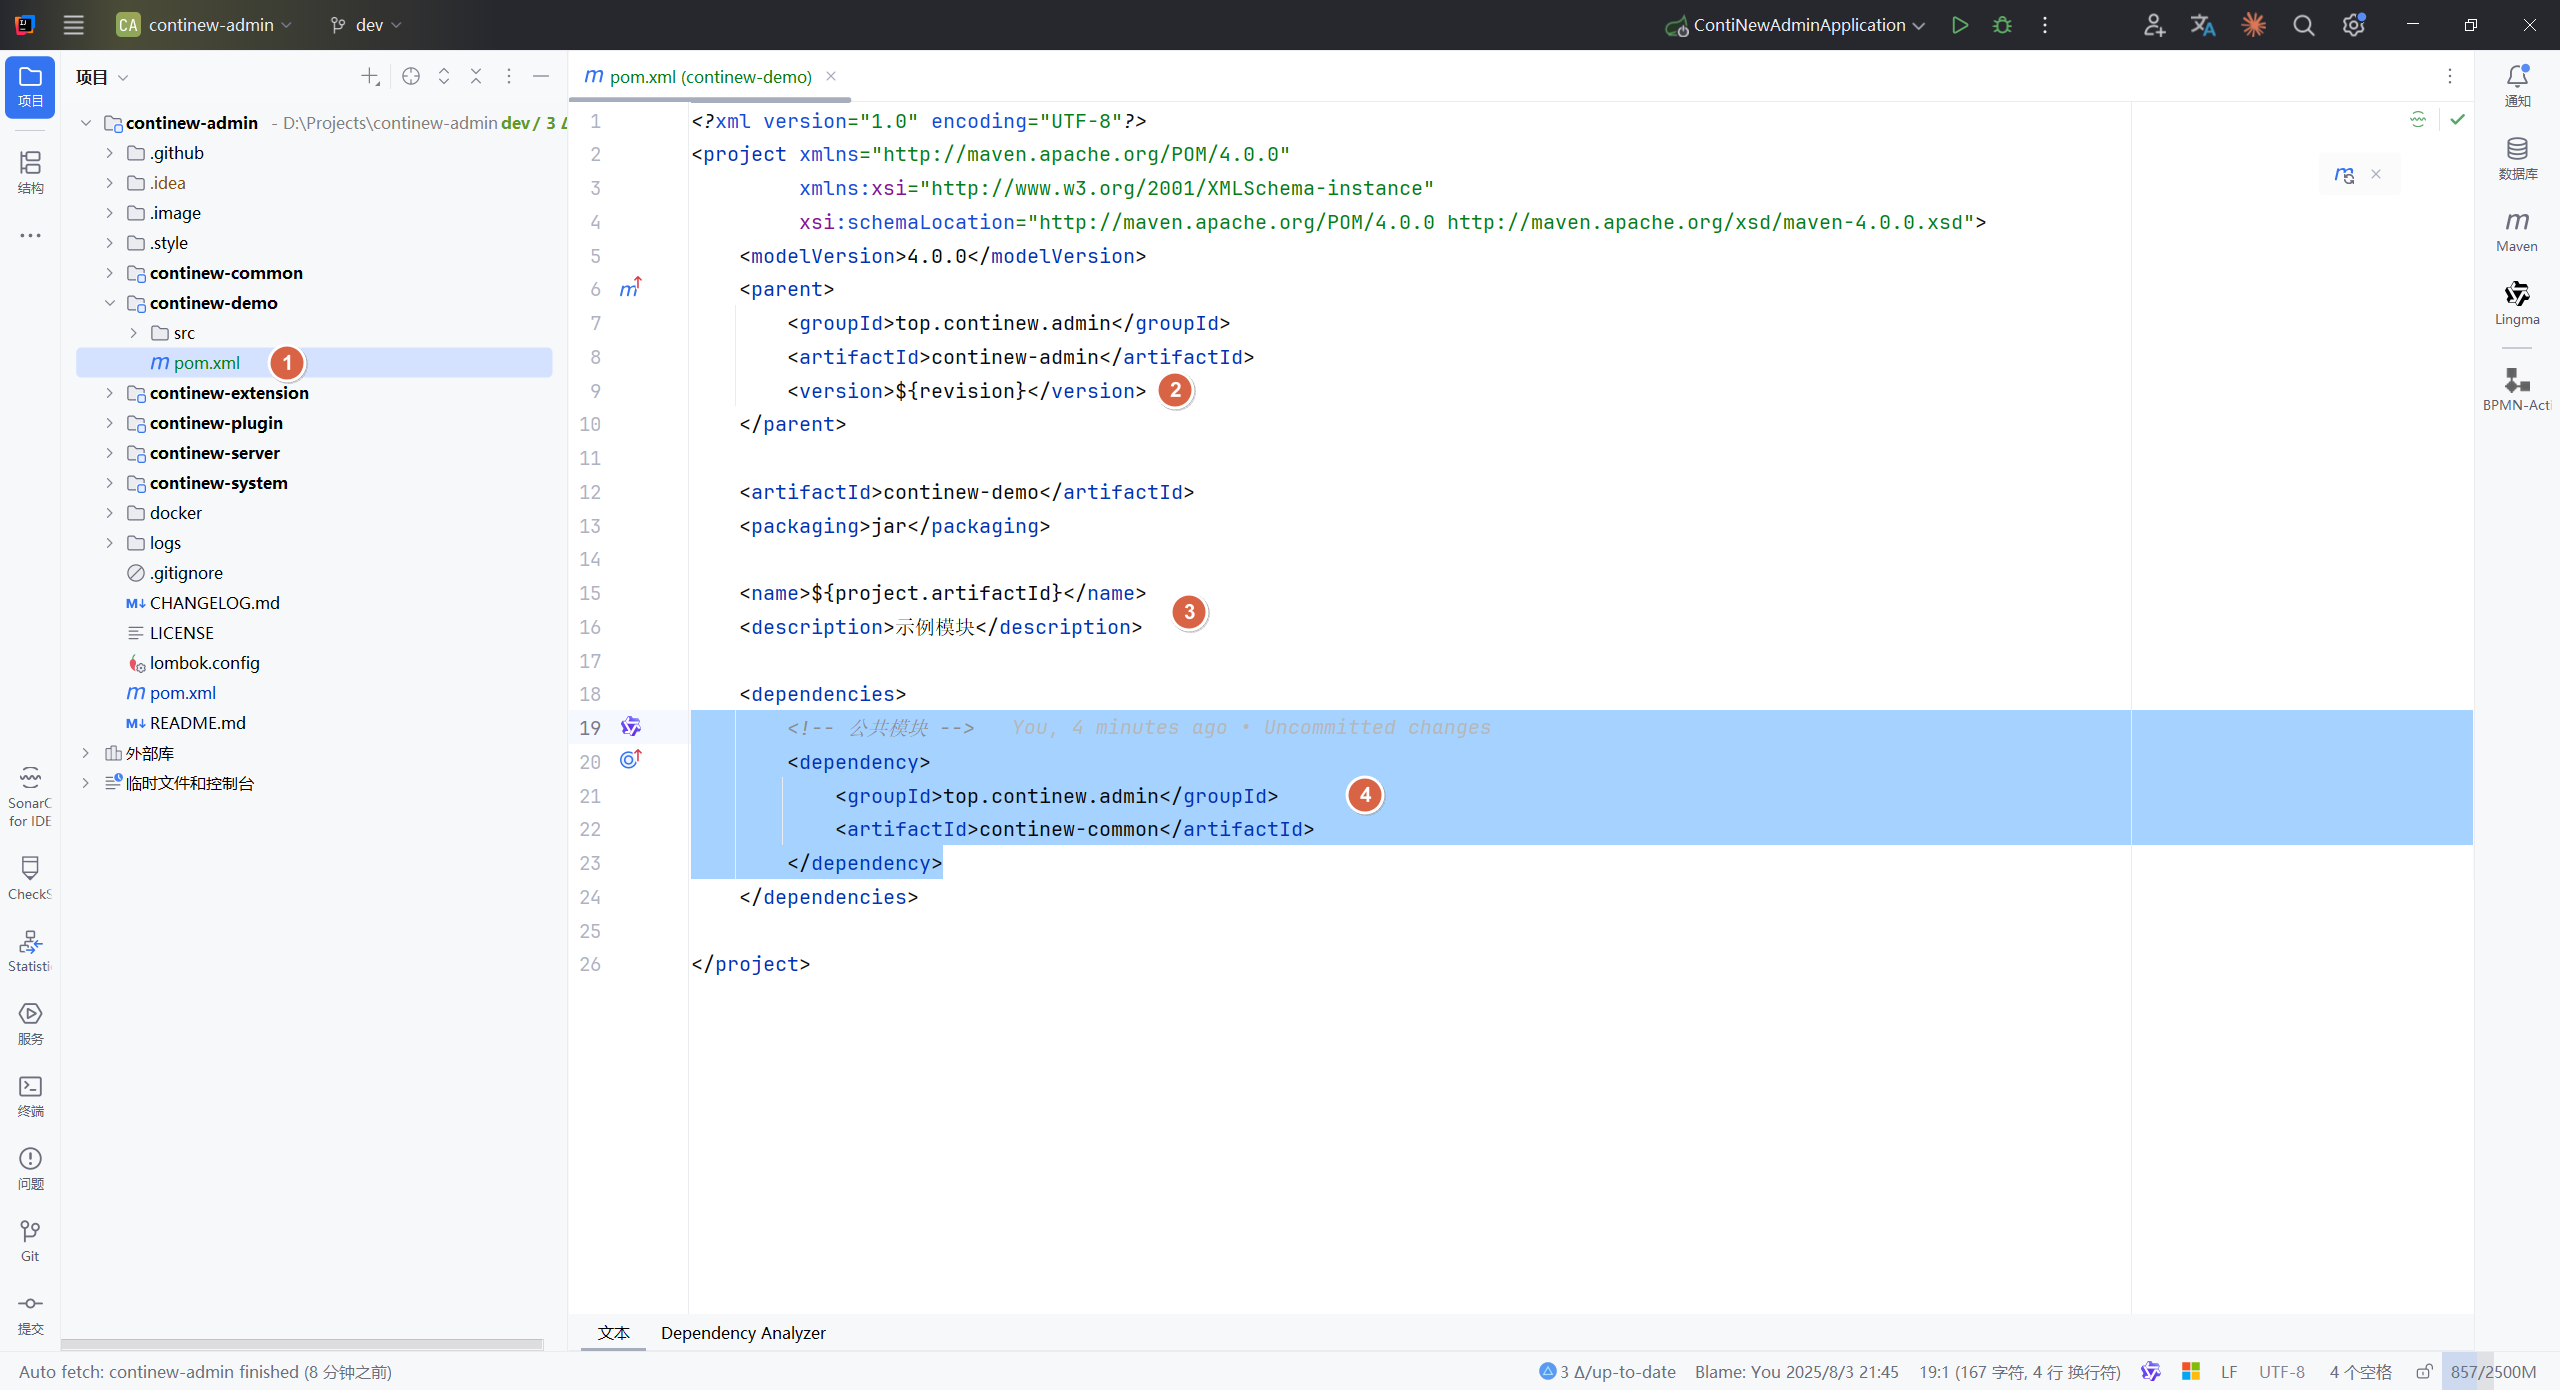Click the LF line separator indicator
The image size is (2560, 1390).
[x=2229, y=1371]
